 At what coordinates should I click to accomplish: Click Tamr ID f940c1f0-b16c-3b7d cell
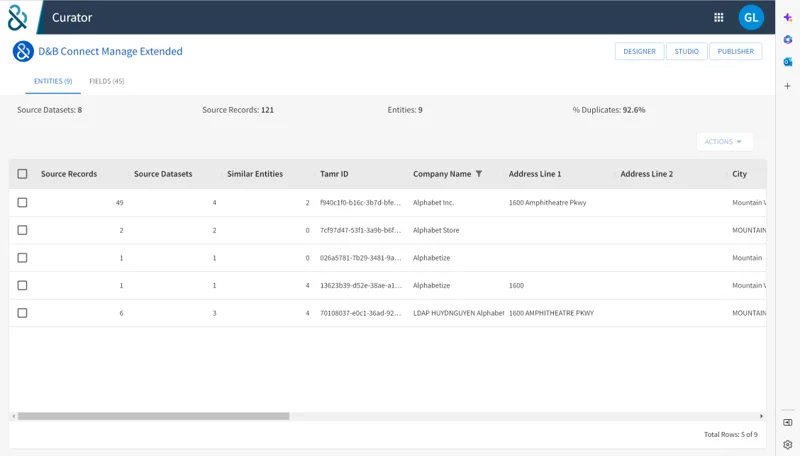[x=360, y=202]
